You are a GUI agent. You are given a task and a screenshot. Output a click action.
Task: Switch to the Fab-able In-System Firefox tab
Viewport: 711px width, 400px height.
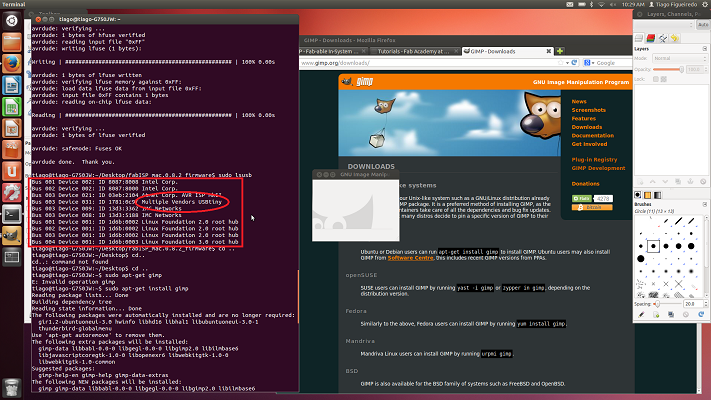[333, 51]
